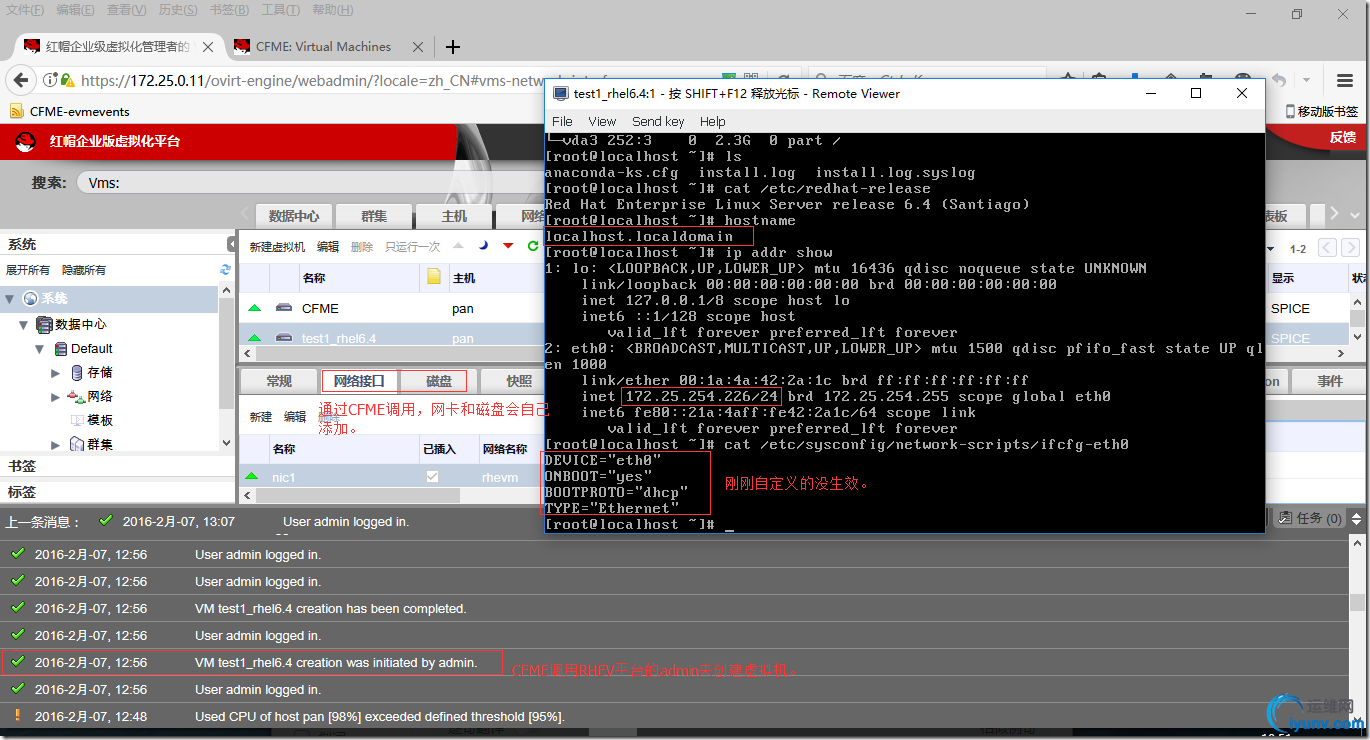The width and height of the screenshot is (1370, 740).
Task: Expand the 标签 tags section
Action: click(116, 491)
